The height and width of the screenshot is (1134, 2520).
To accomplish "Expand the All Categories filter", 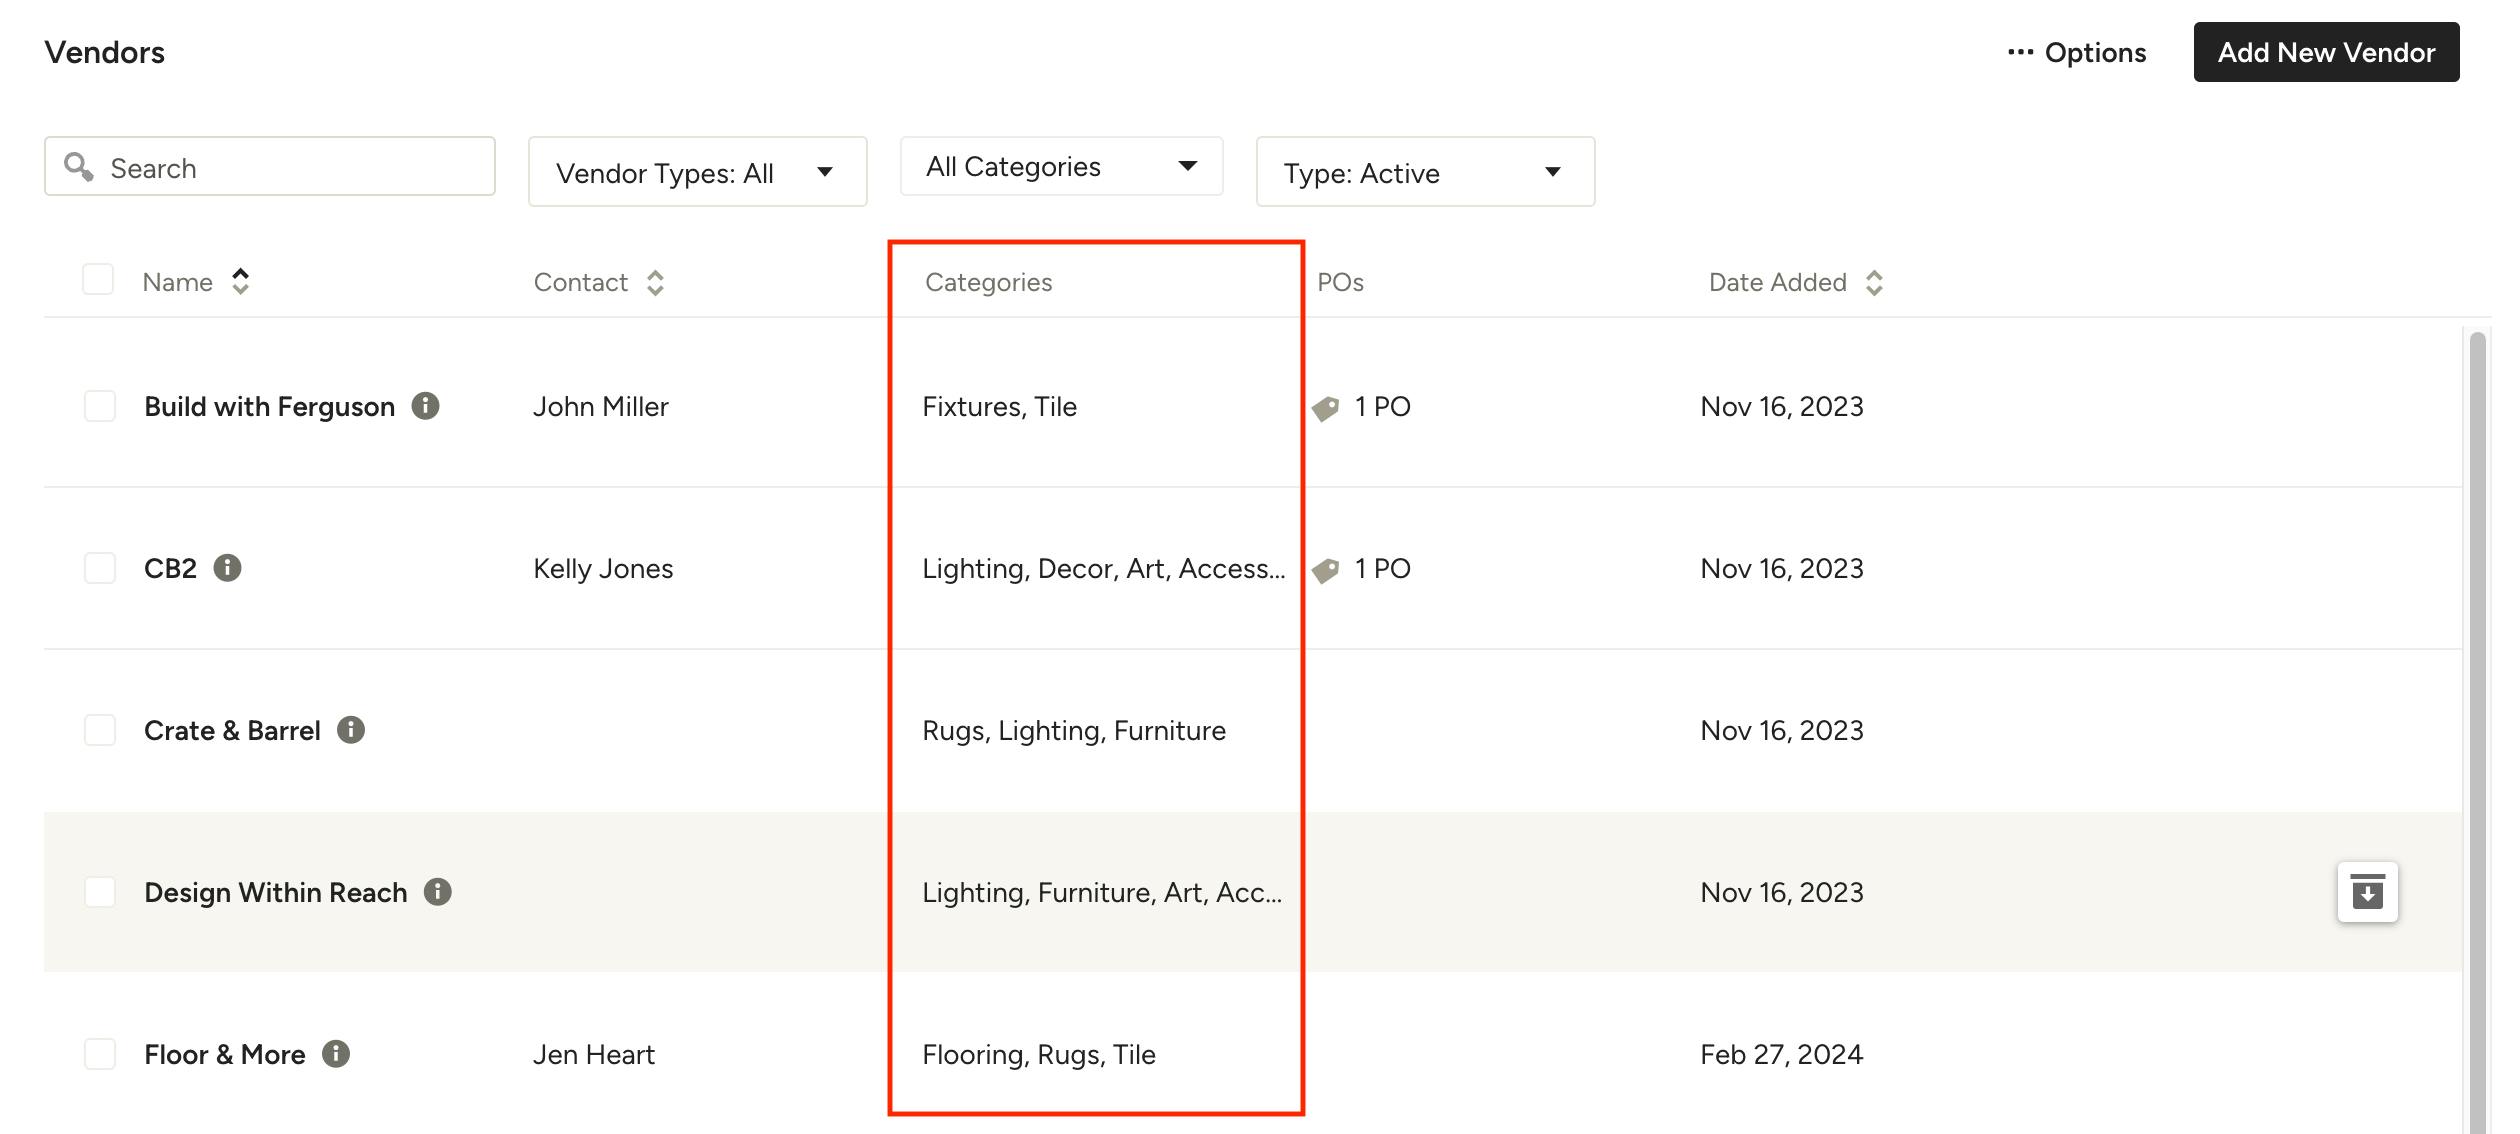I will click(1060, 166).
